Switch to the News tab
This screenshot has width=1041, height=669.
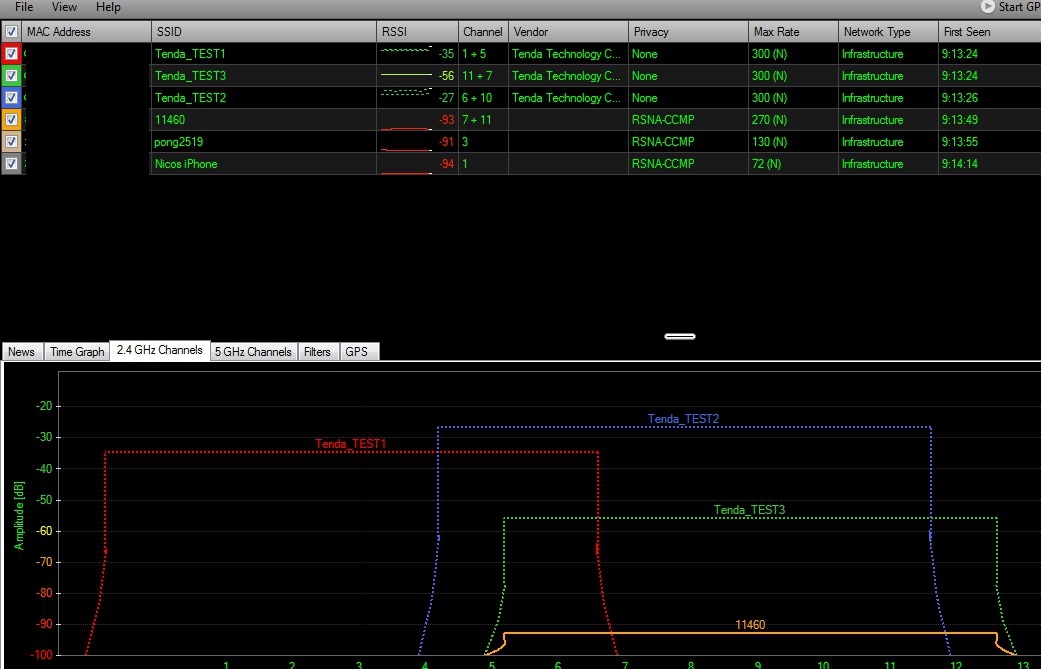point(22,352)
